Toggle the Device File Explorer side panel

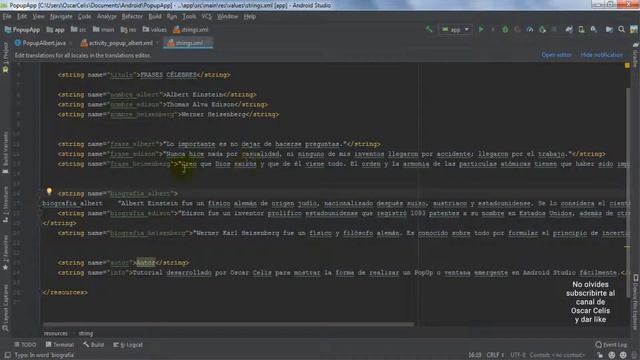(x=636, y=302)
